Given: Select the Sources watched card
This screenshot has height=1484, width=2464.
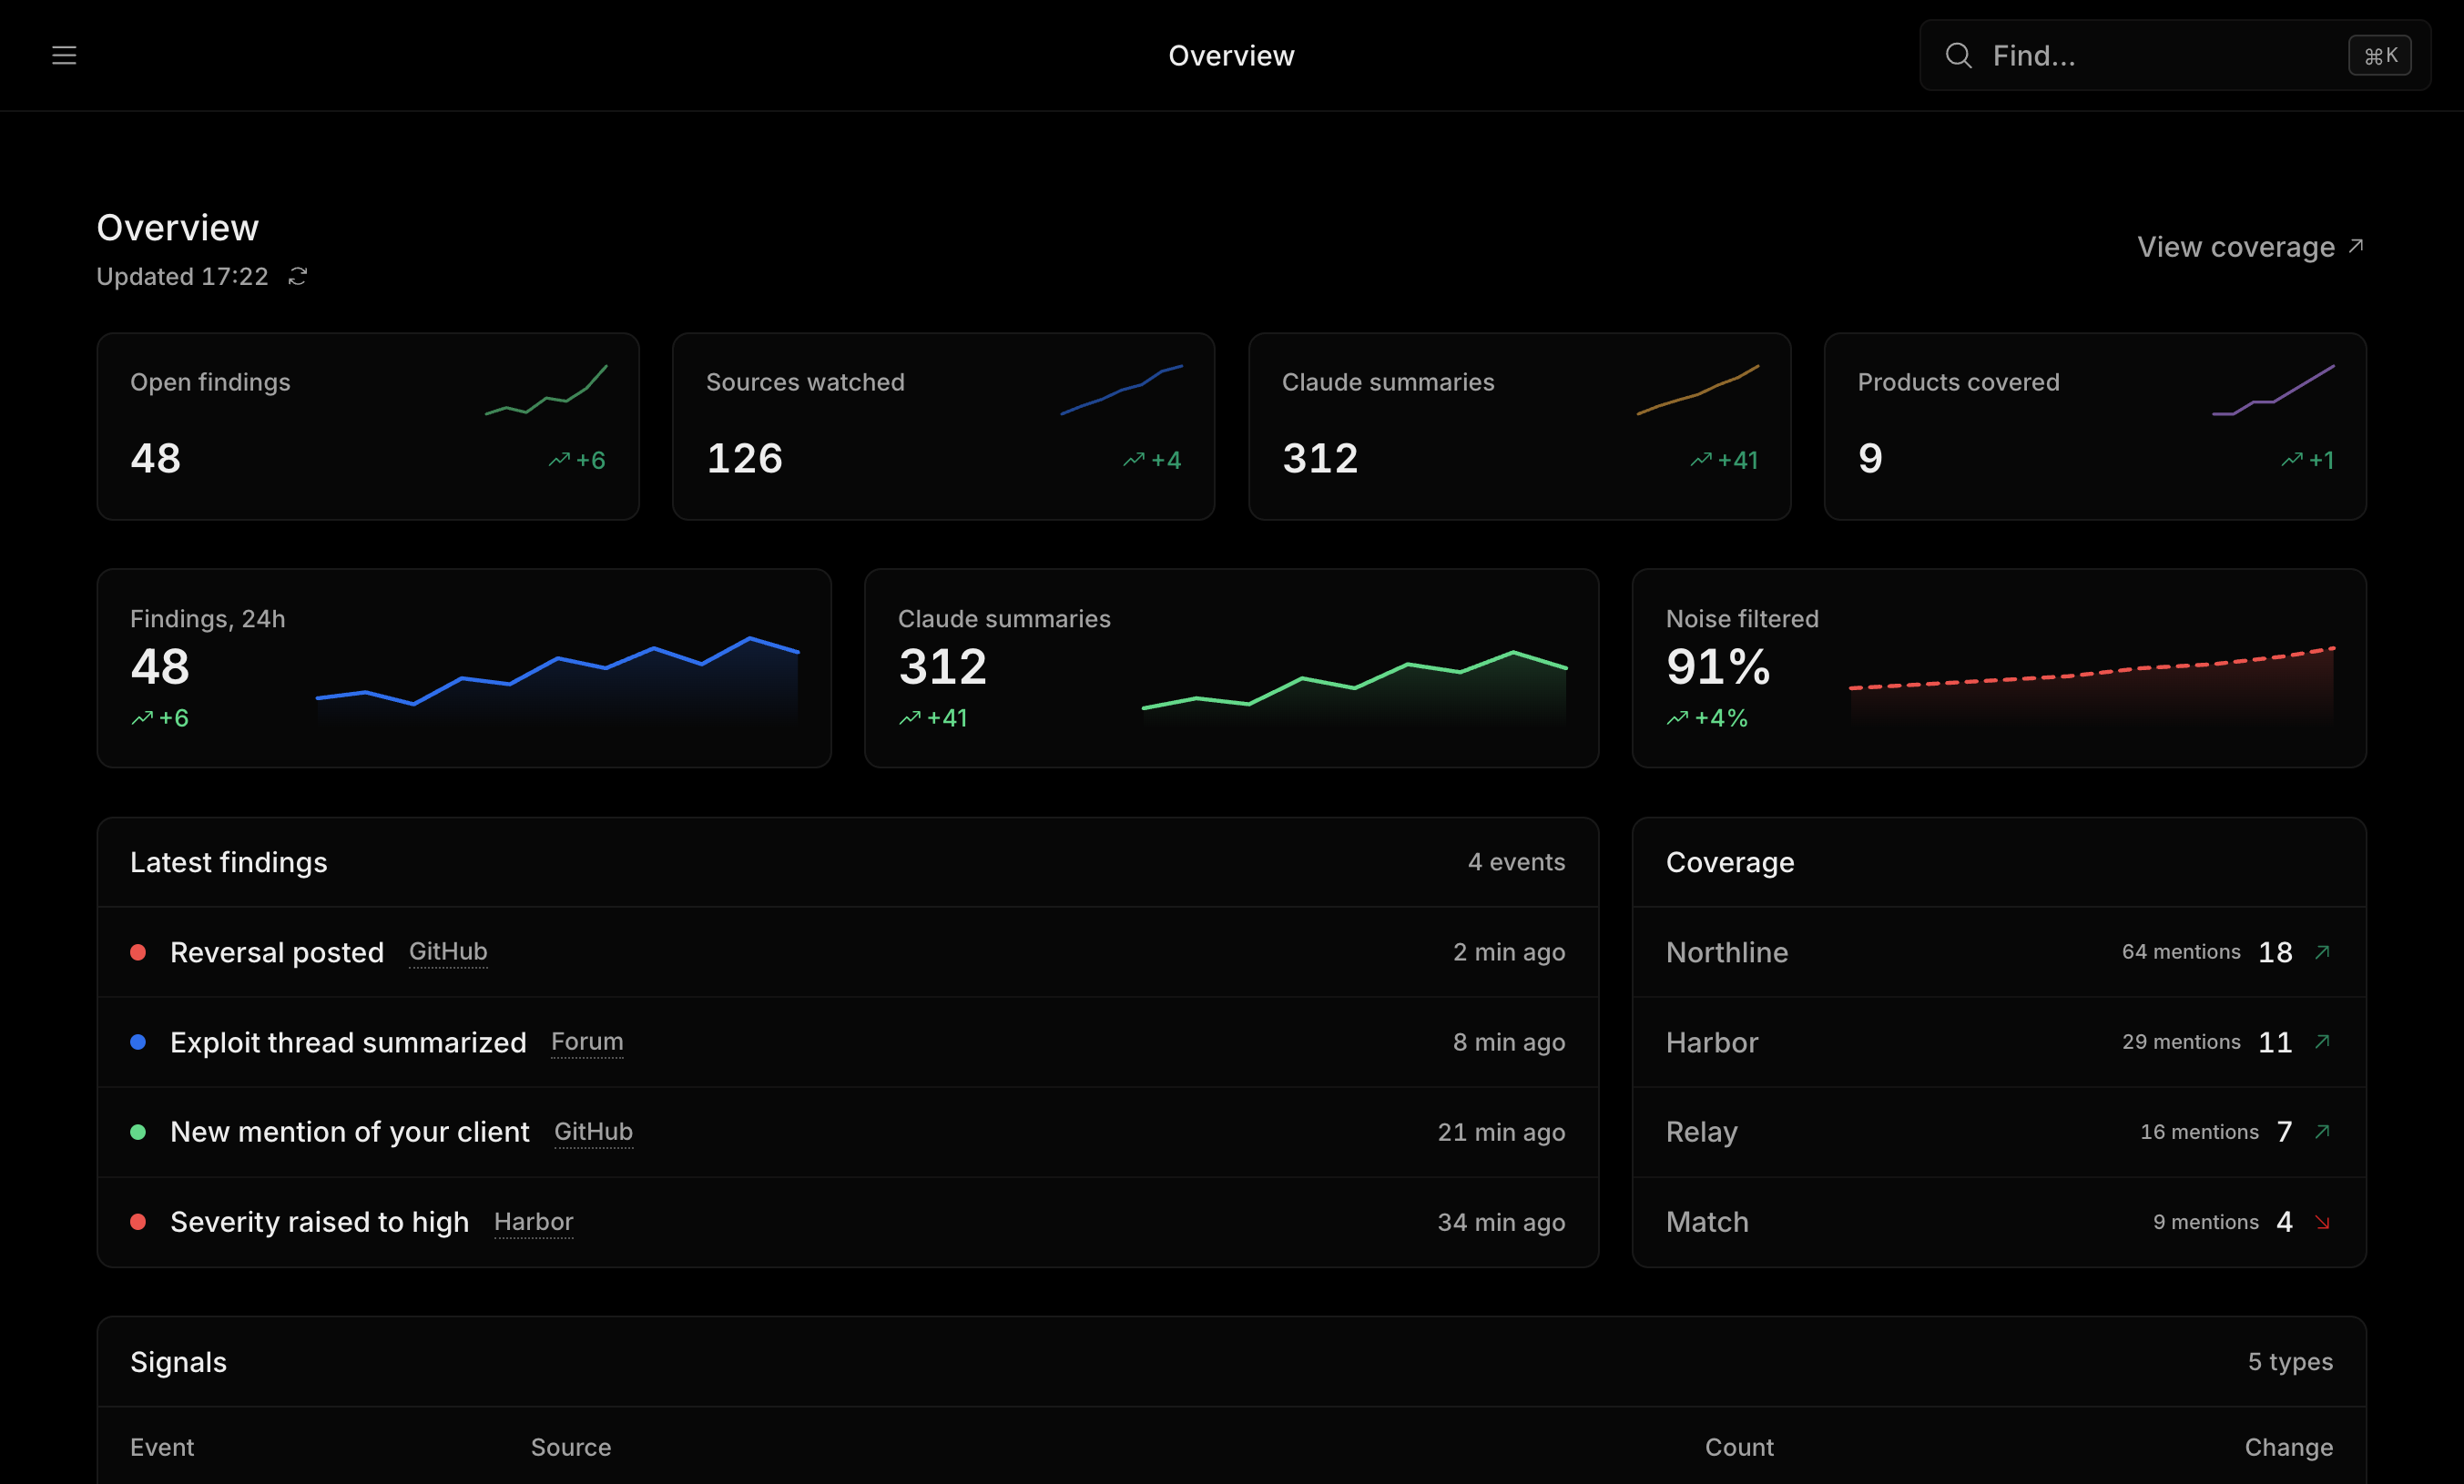Looking at the screenshot, I should click(943, 426).
